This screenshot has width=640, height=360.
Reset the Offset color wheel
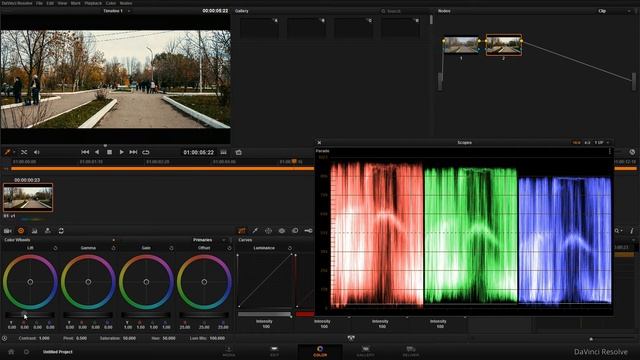click(x=229, y=248)
